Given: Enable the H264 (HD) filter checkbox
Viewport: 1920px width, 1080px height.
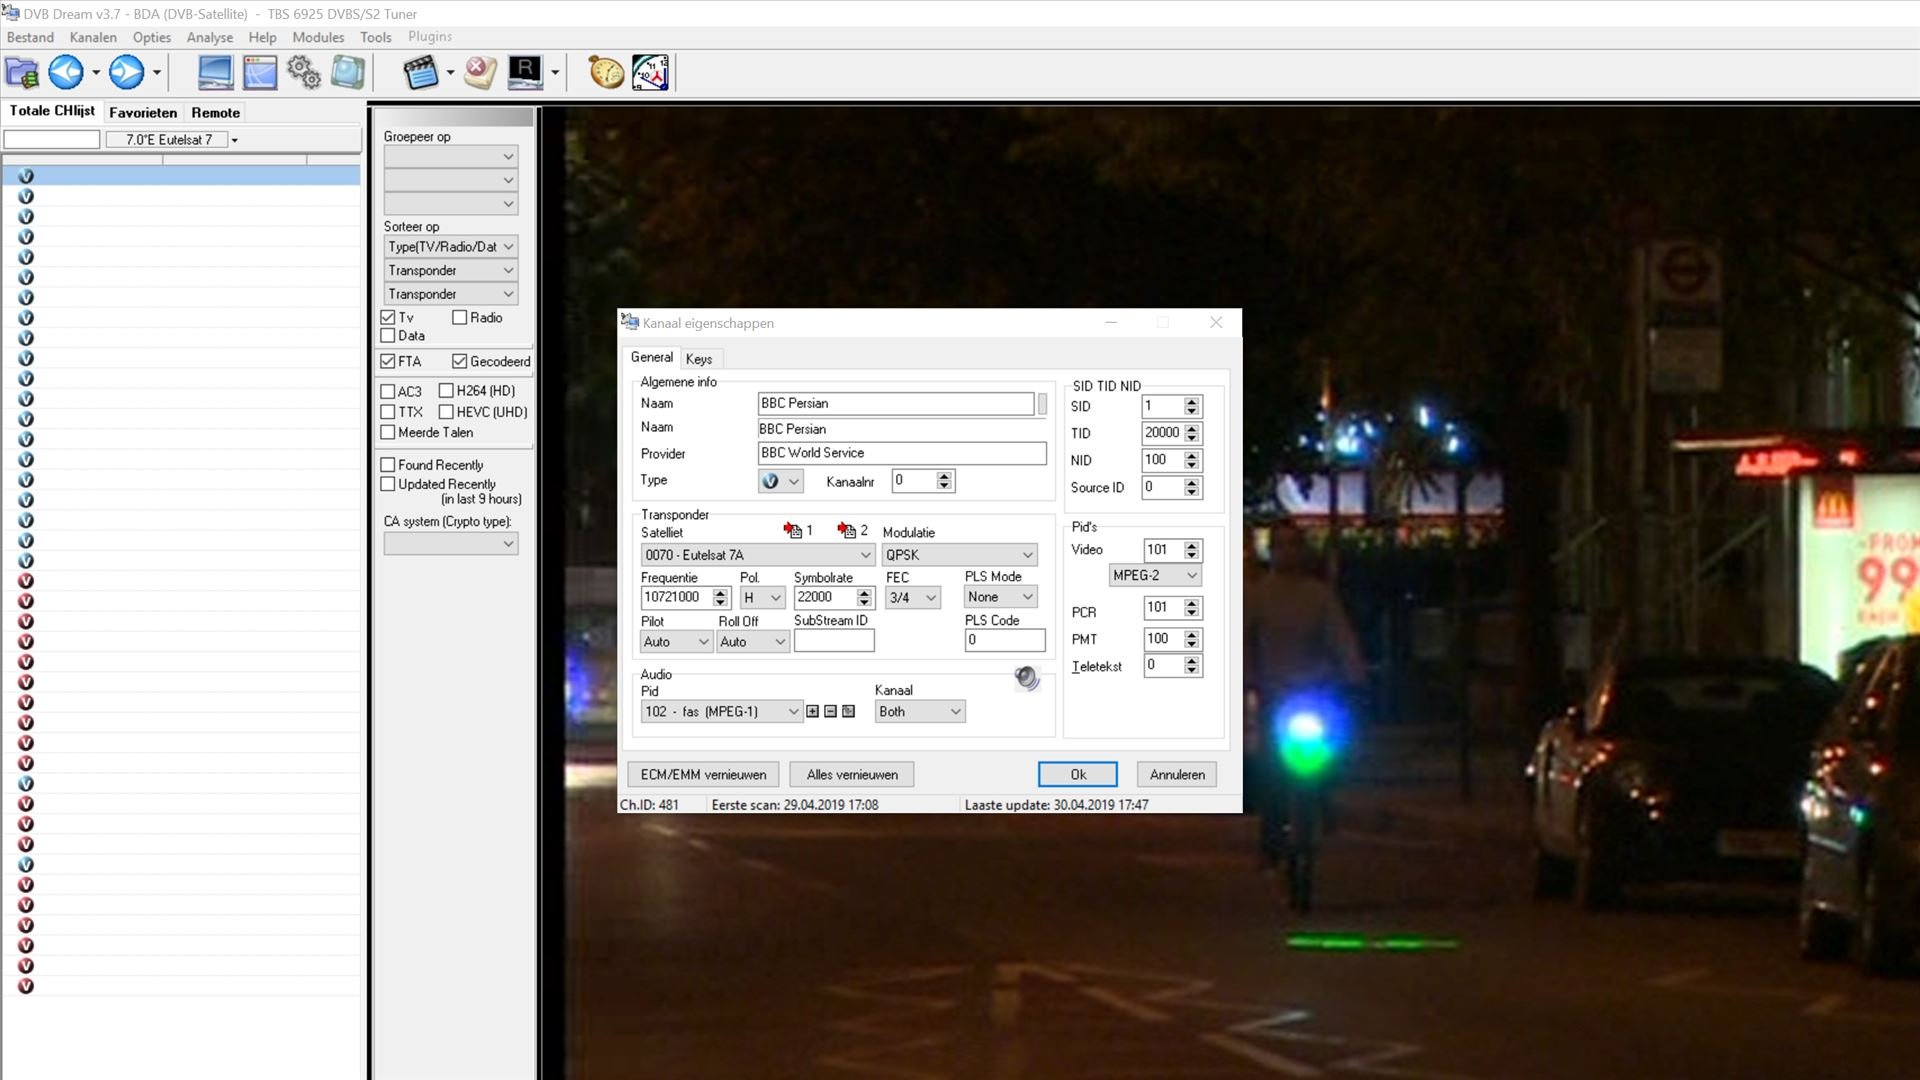Looking at the screenshot, I should tap(446, 391).
